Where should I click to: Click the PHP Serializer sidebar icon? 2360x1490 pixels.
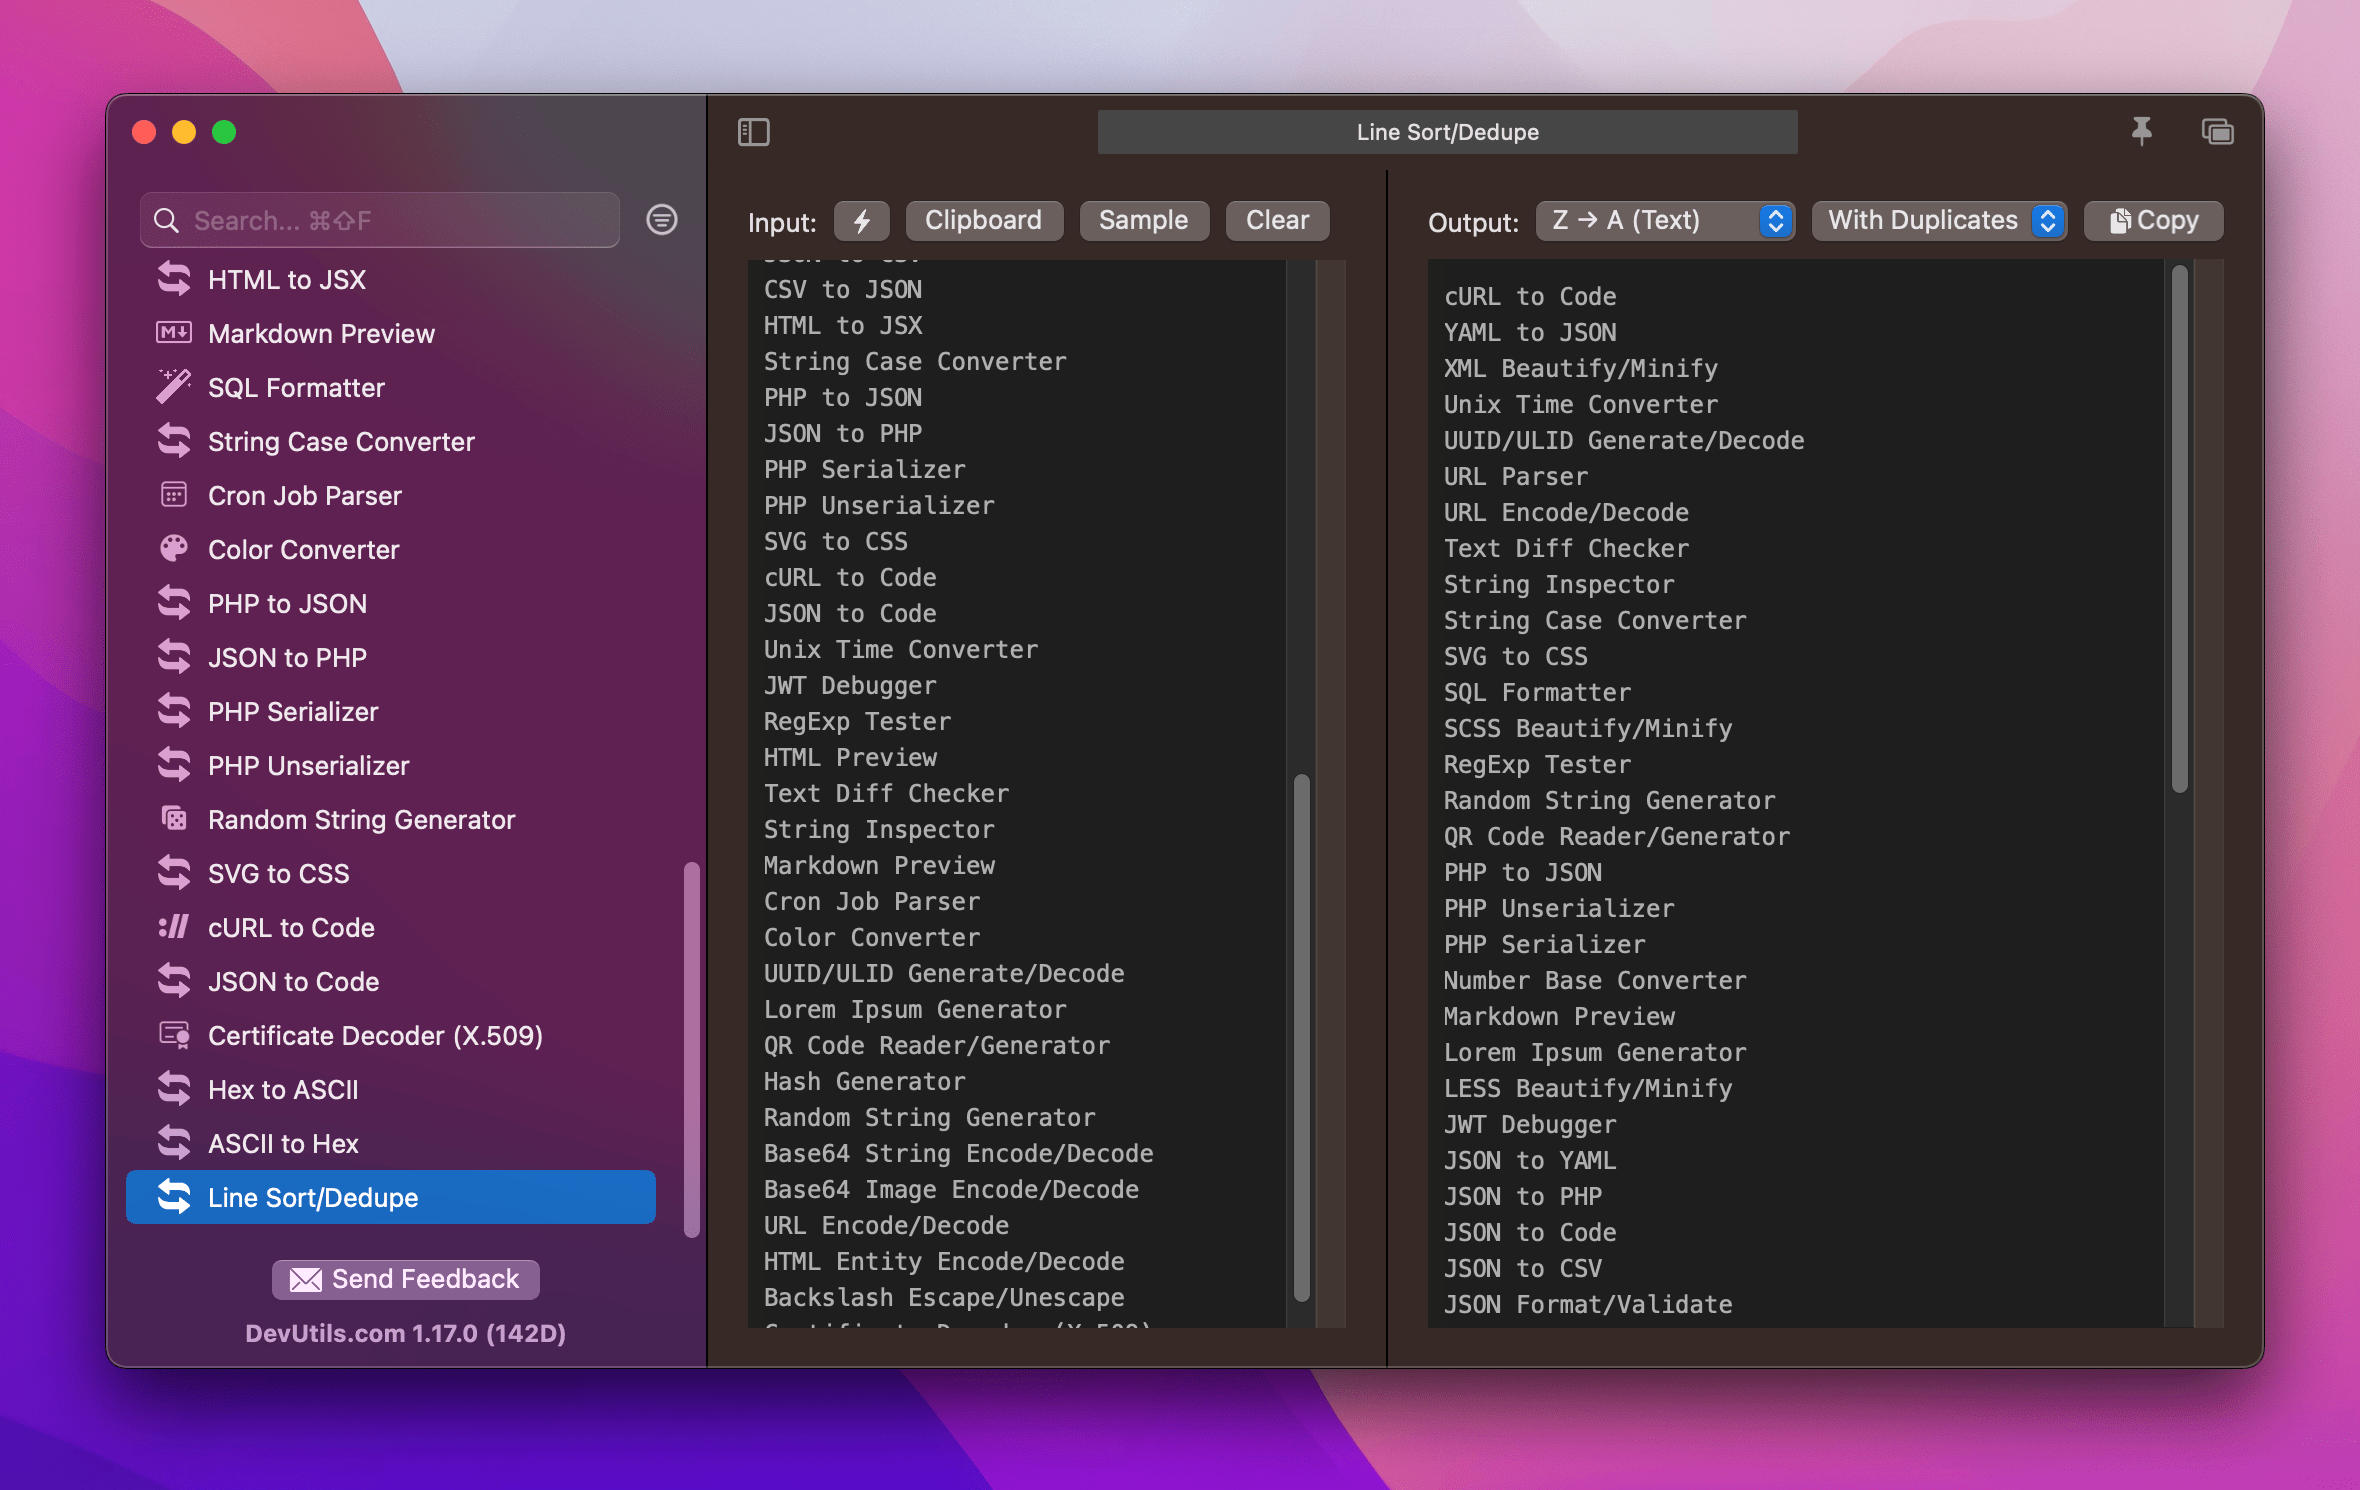click(x=174, y=711)
